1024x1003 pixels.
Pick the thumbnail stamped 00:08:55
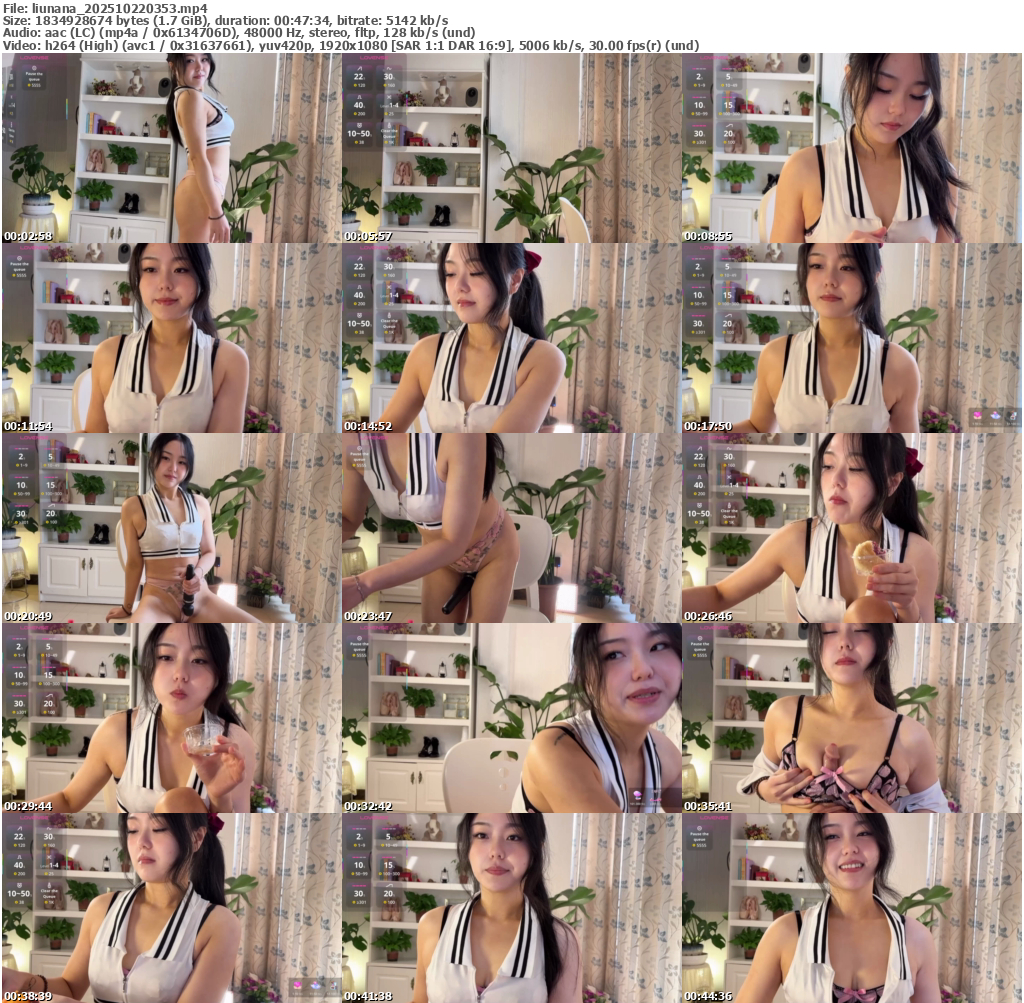tap(852, 148)
